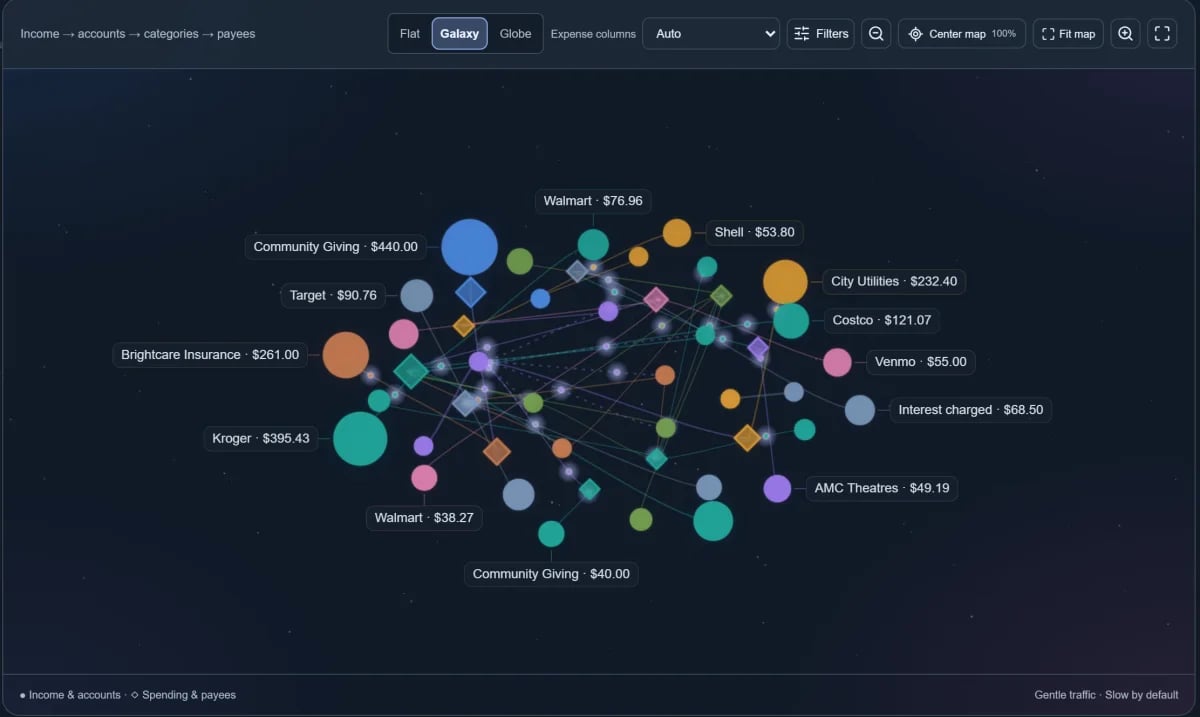
Task: Click the City Utilities · $232.40 label
Action: pos(894,282)
